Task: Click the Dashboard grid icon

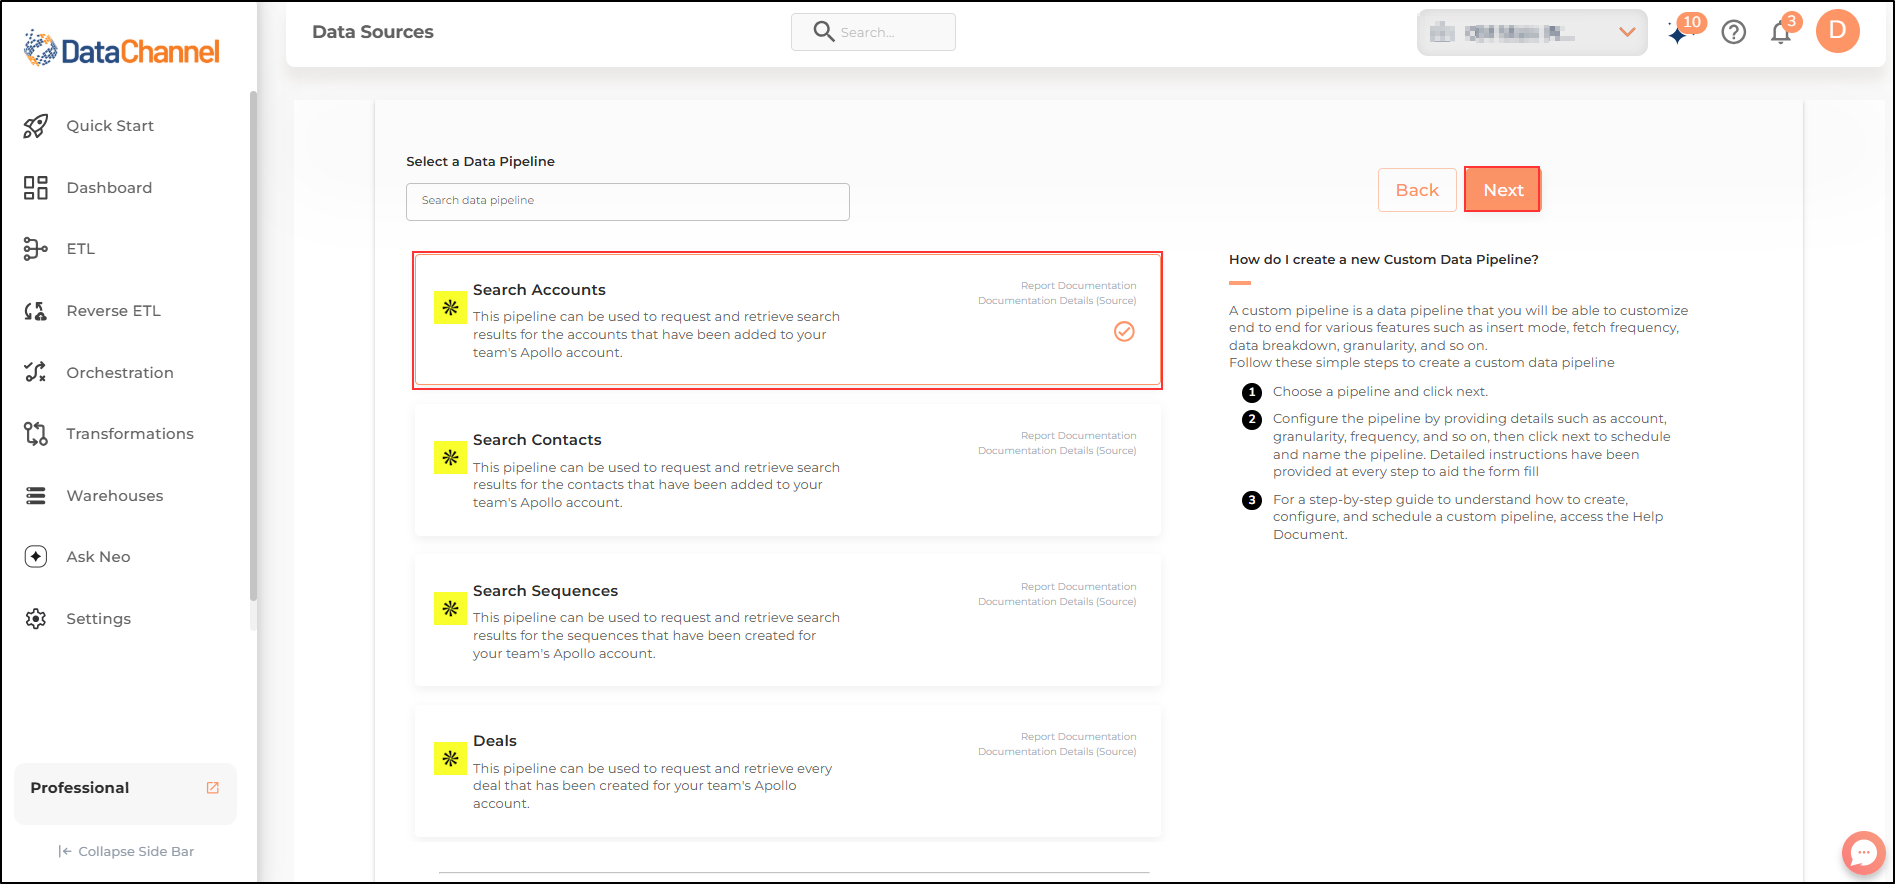Action: 36,188
